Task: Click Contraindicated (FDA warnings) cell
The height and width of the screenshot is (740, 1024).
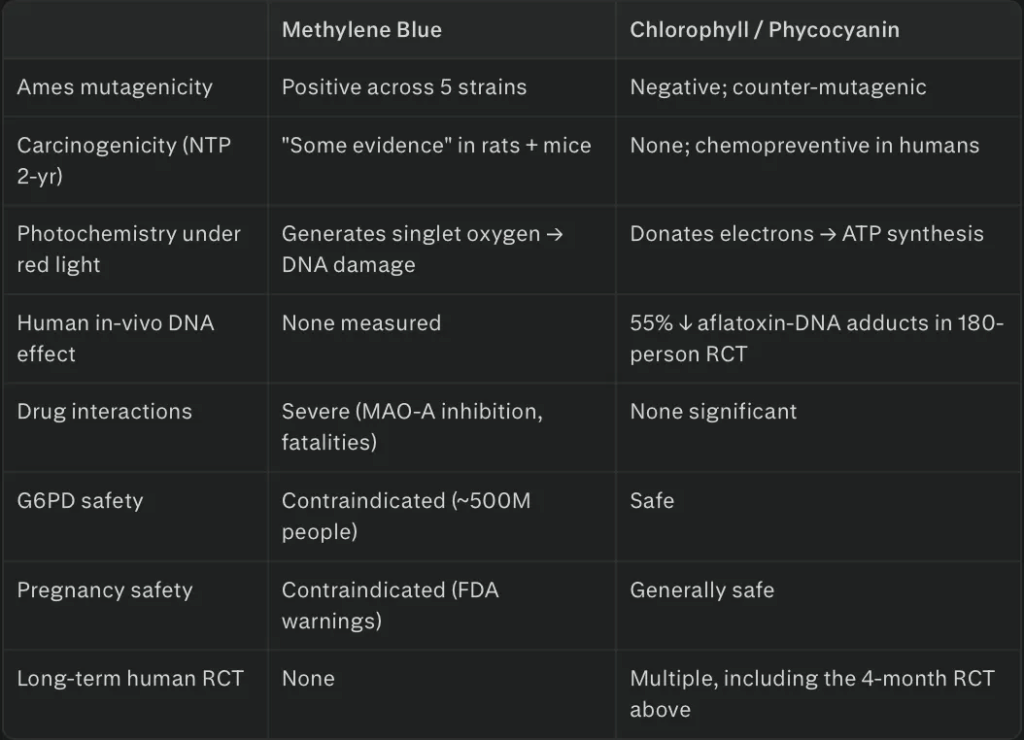Action: click(390, 605)
